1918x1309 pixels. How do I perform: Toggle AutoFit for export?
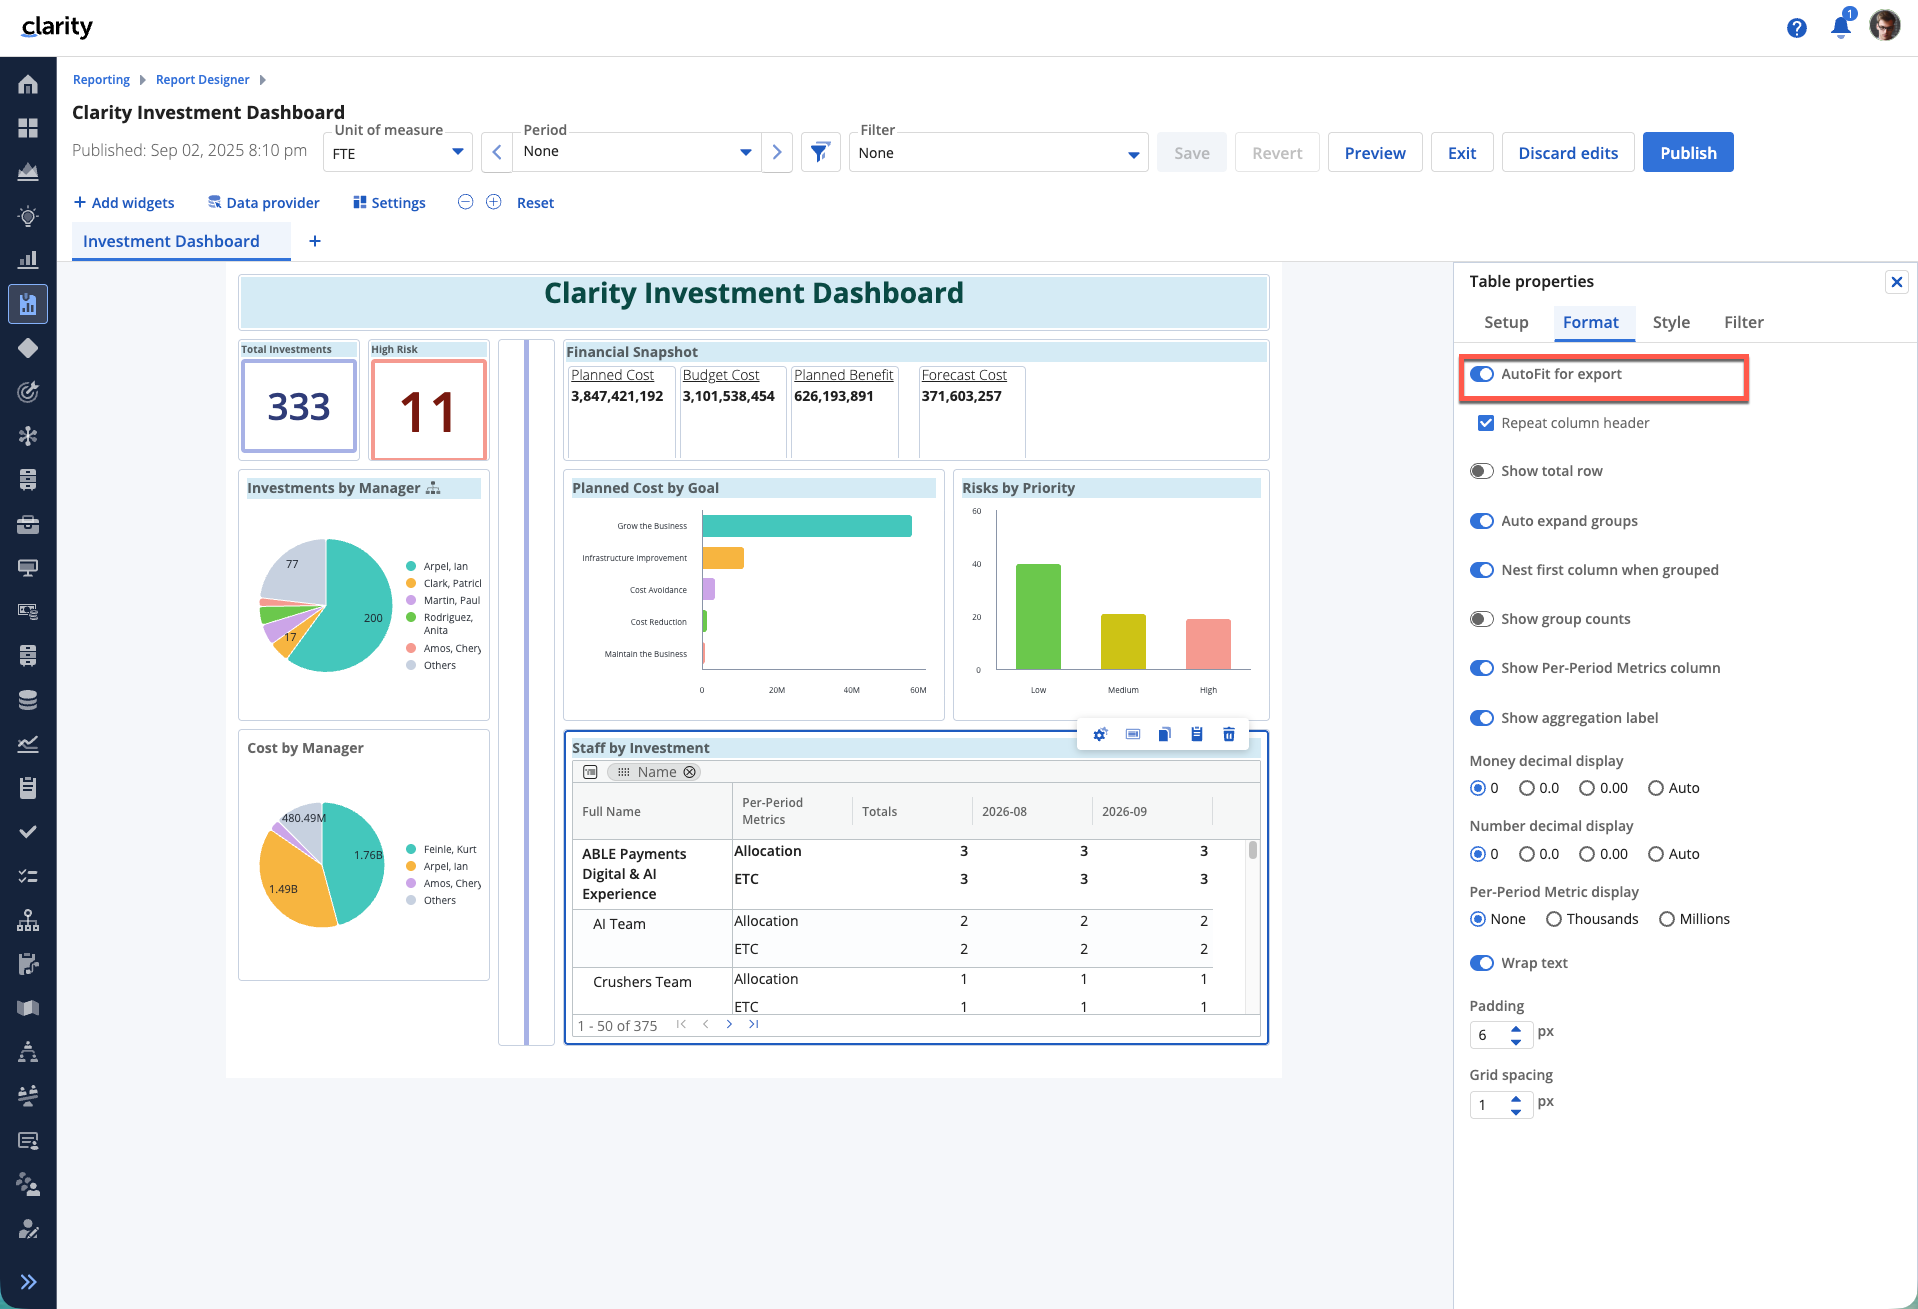(x=1482, y=374)
